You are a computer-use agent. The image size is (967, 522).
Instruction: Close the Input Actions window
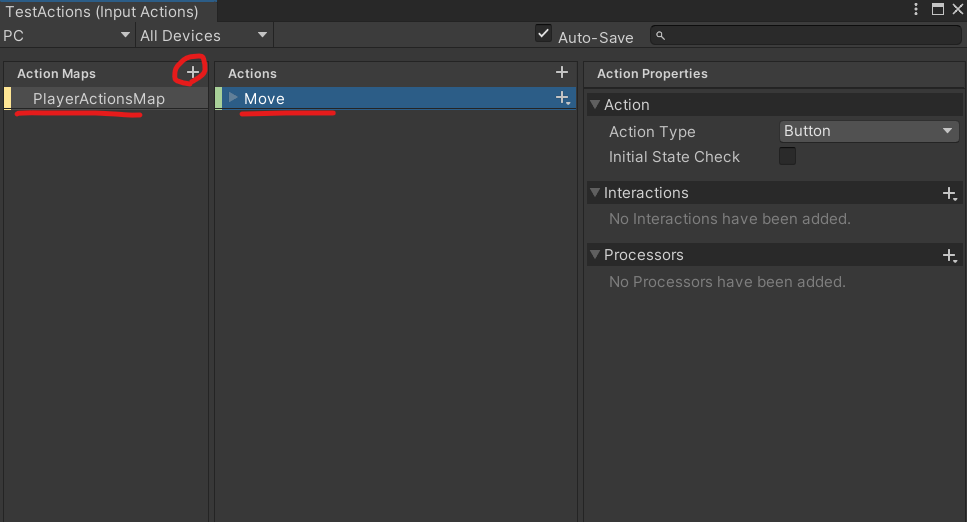click(958, 9)
